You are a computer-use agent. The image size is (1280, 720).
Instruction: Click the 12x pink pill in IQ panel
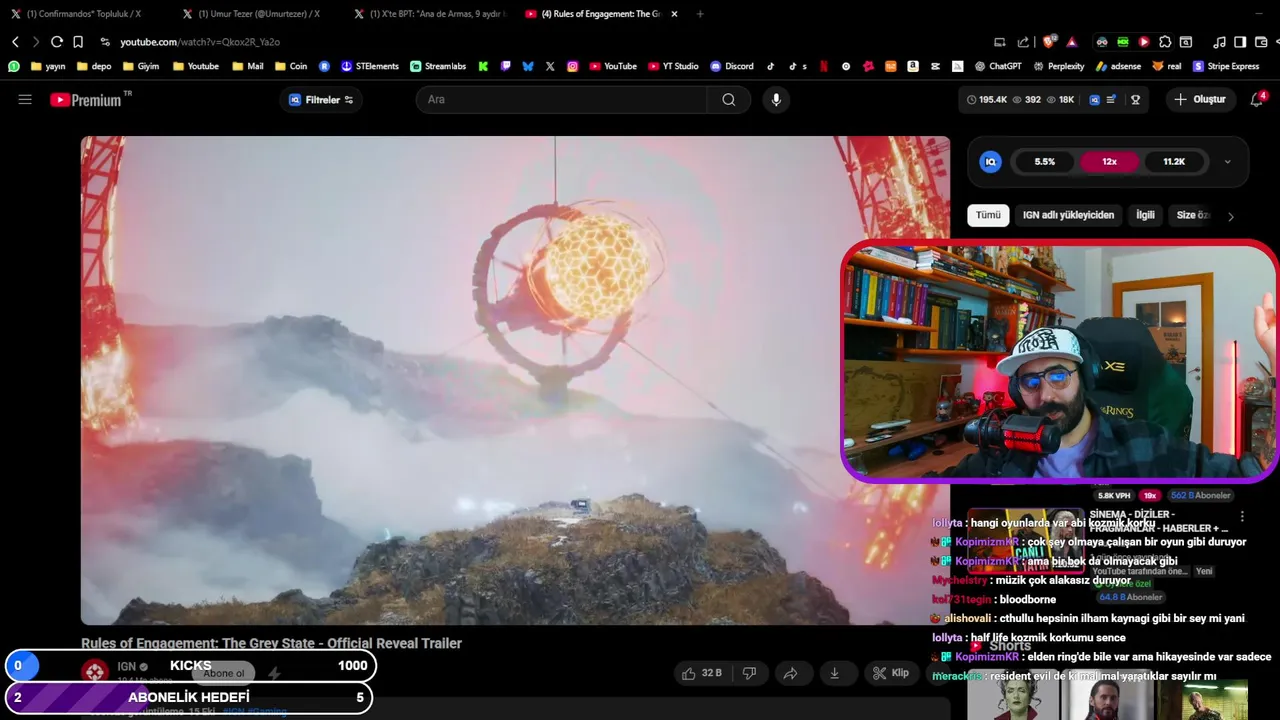[x=1109, y=161]
